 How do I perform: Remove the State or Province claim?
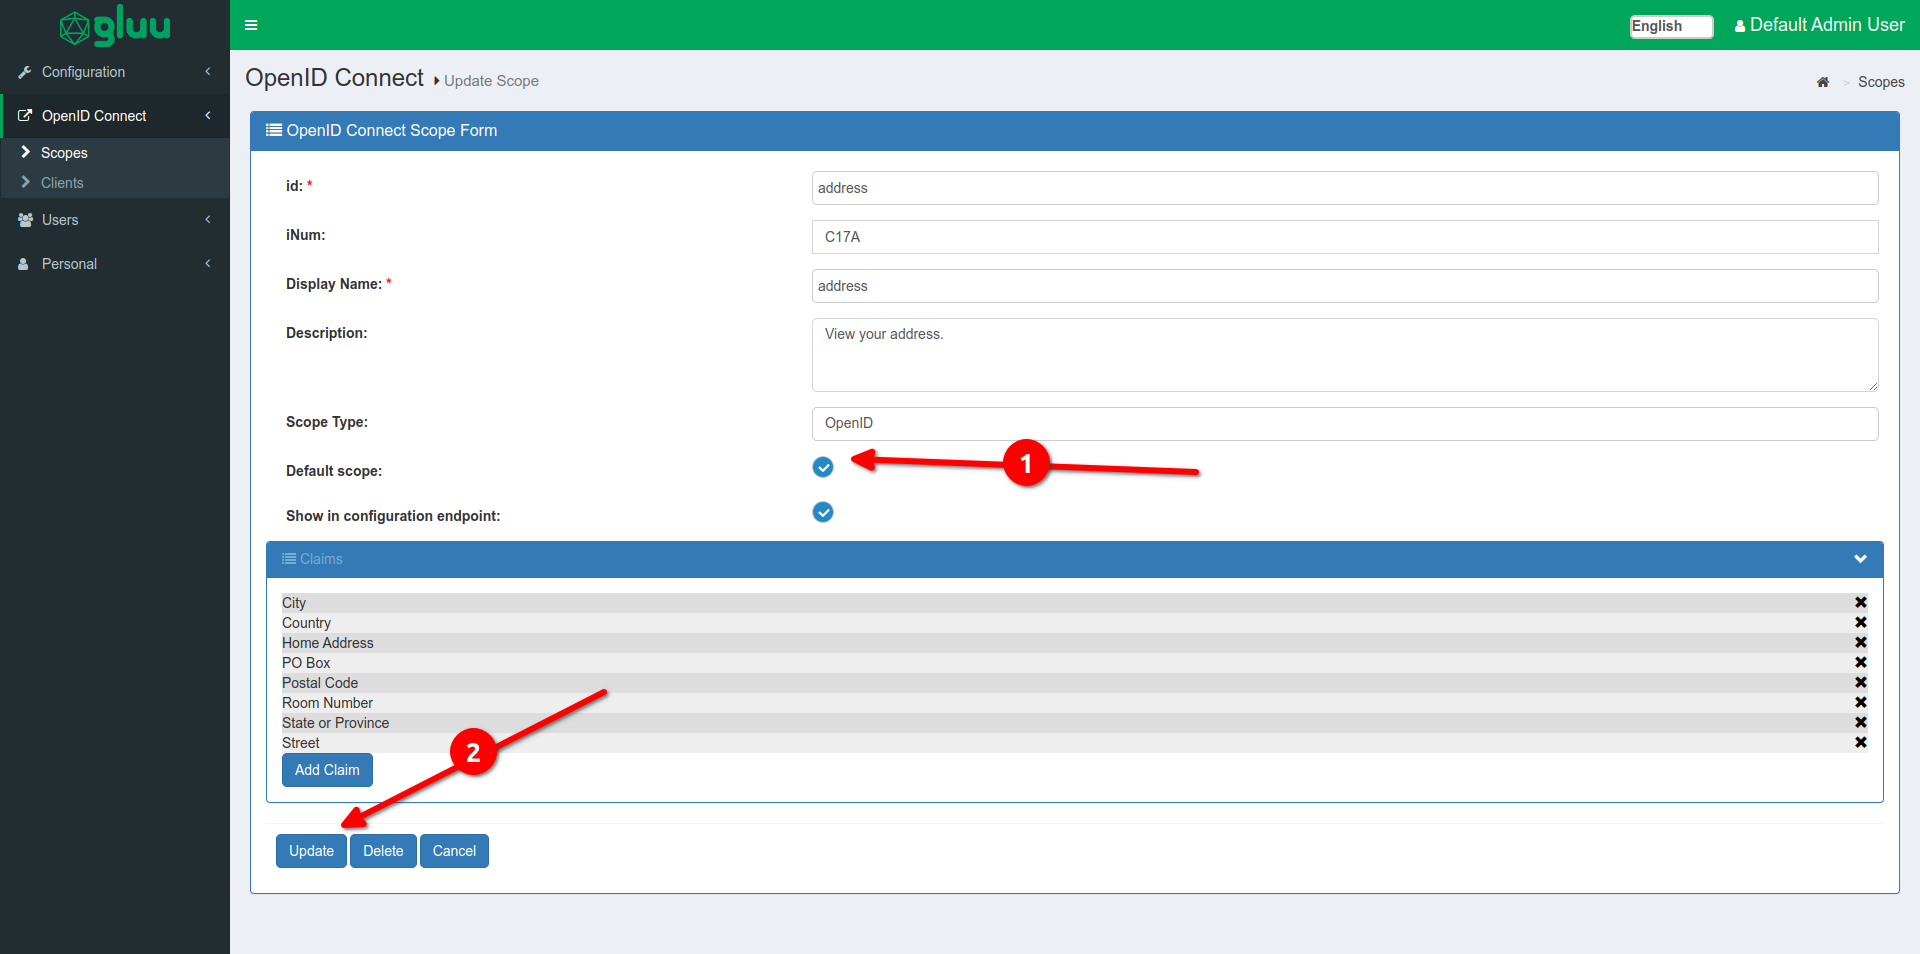[1861, 722]
